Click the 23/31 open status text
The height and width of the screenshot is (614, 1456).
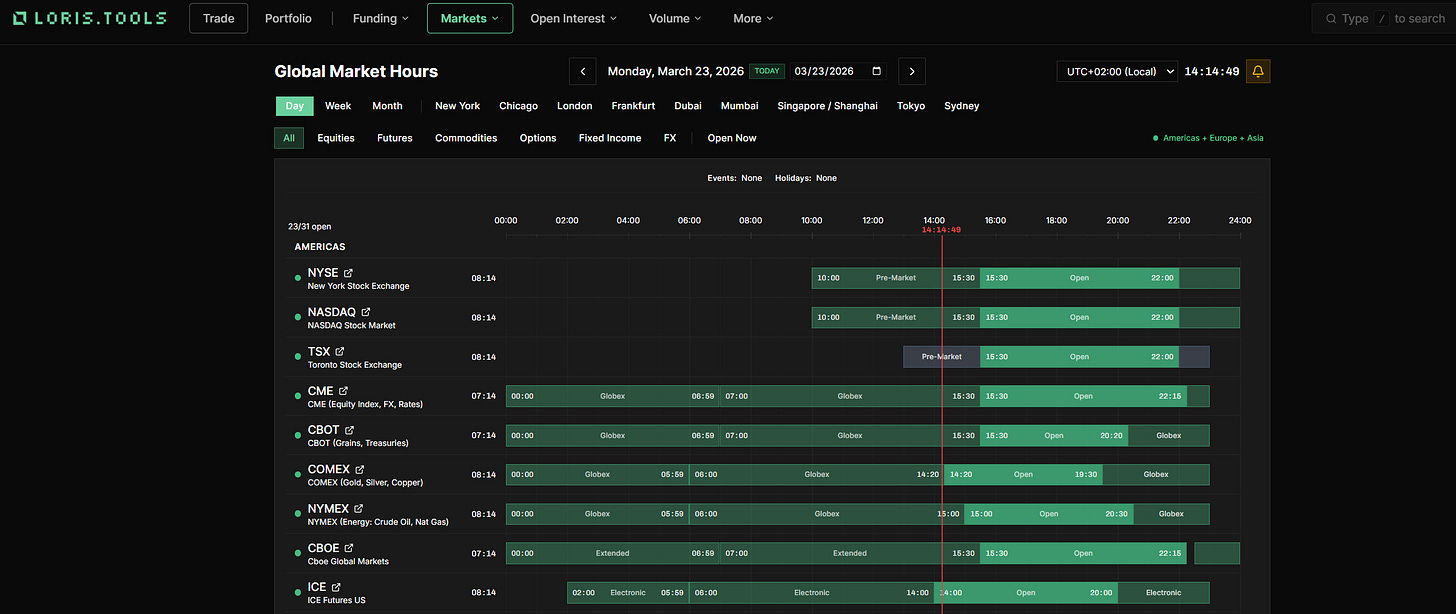tap(309, 227)
